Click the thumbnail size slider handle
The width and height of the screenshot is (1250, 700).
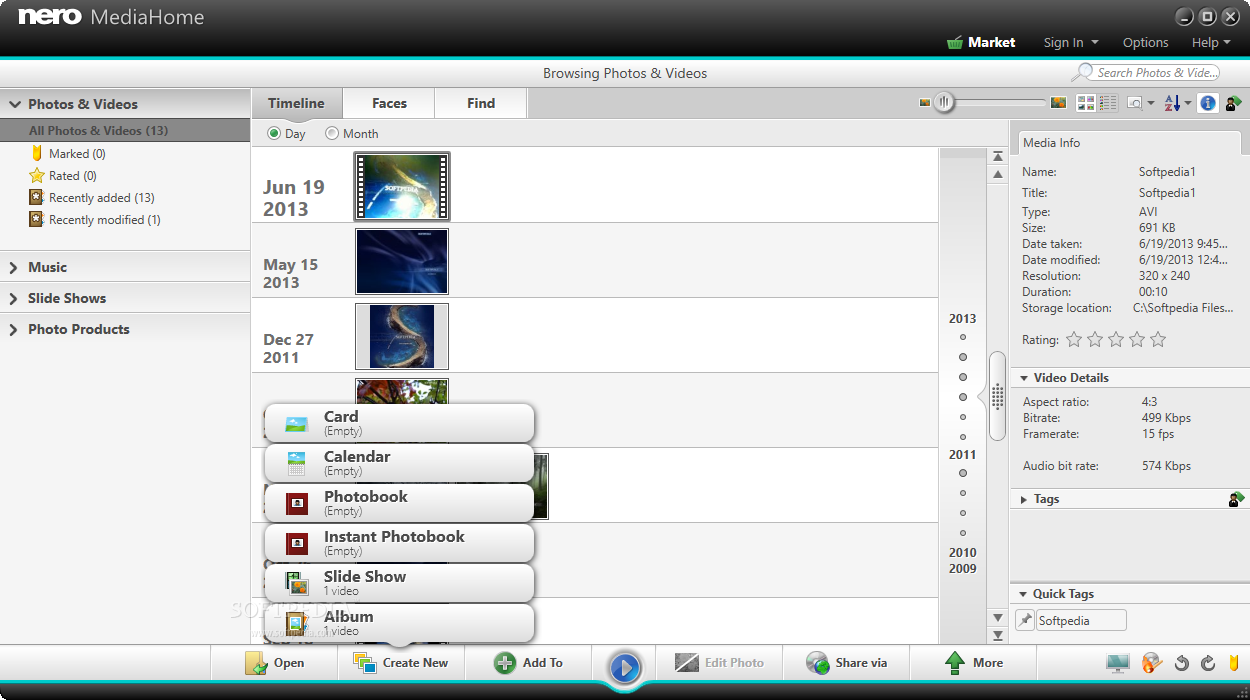tap(943, 103)
